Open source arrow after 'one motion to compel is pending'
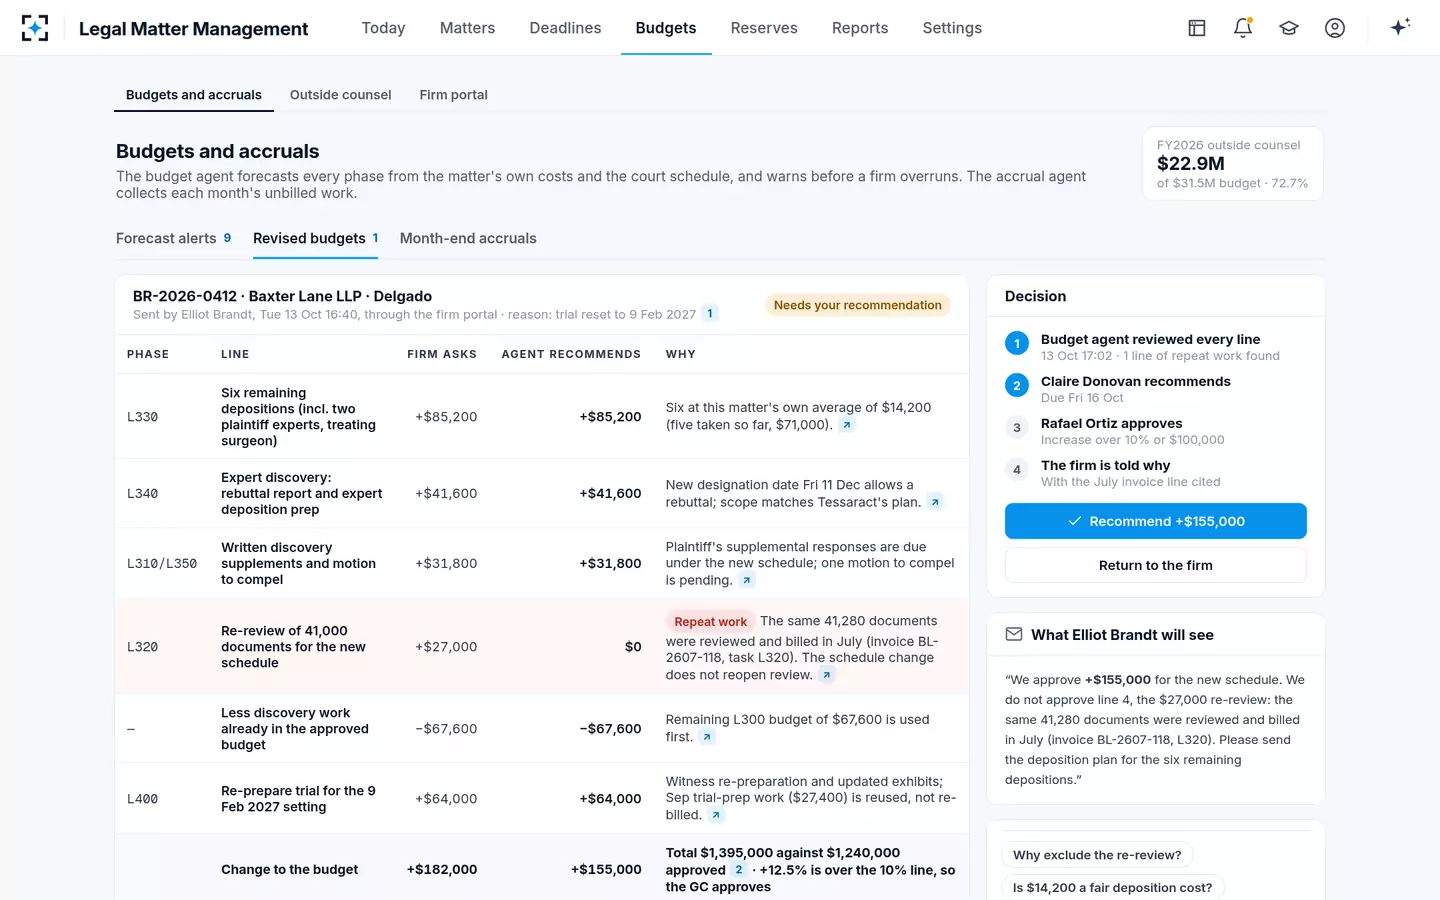This screenshot has width=1440, height=900. tap(747, 580)
